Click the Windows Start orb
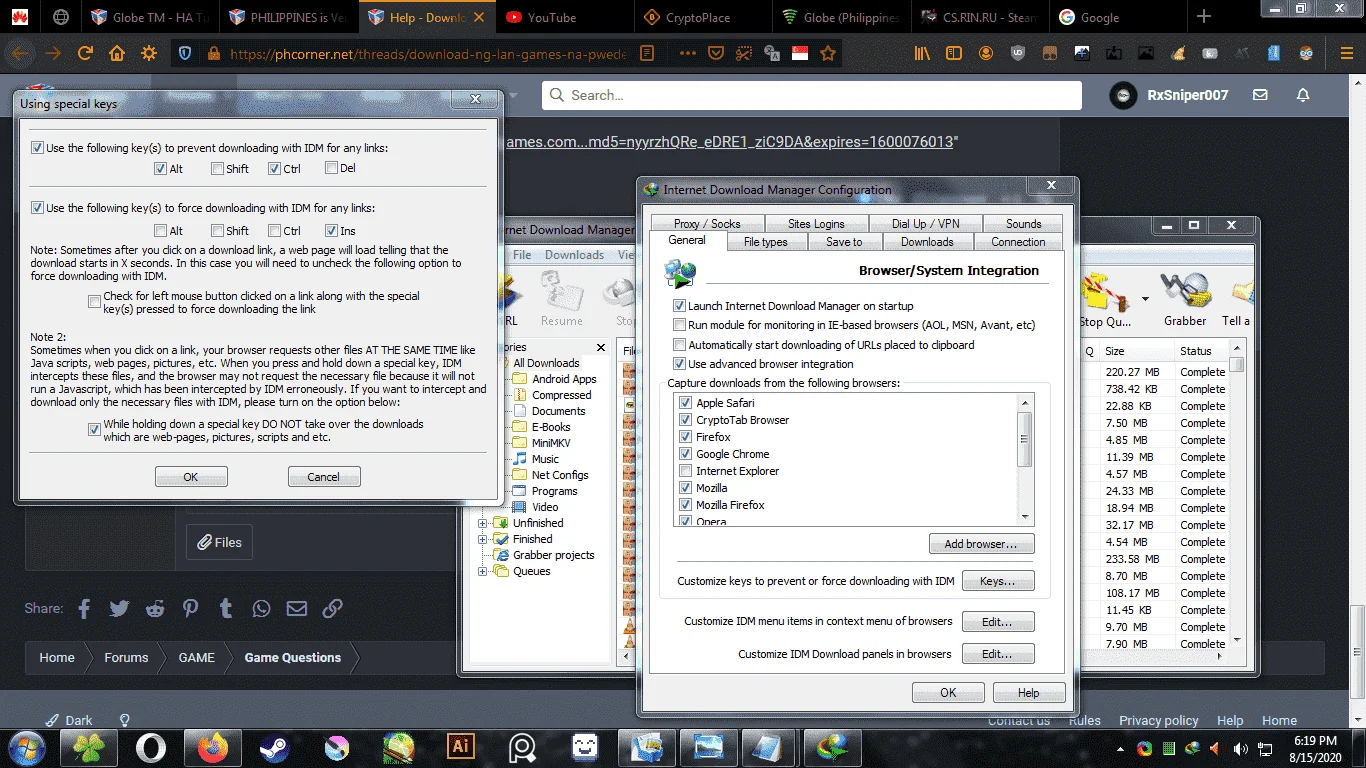Image resolution: width=1366 pixels, height=768 pixels. click(x=27, y=747)
